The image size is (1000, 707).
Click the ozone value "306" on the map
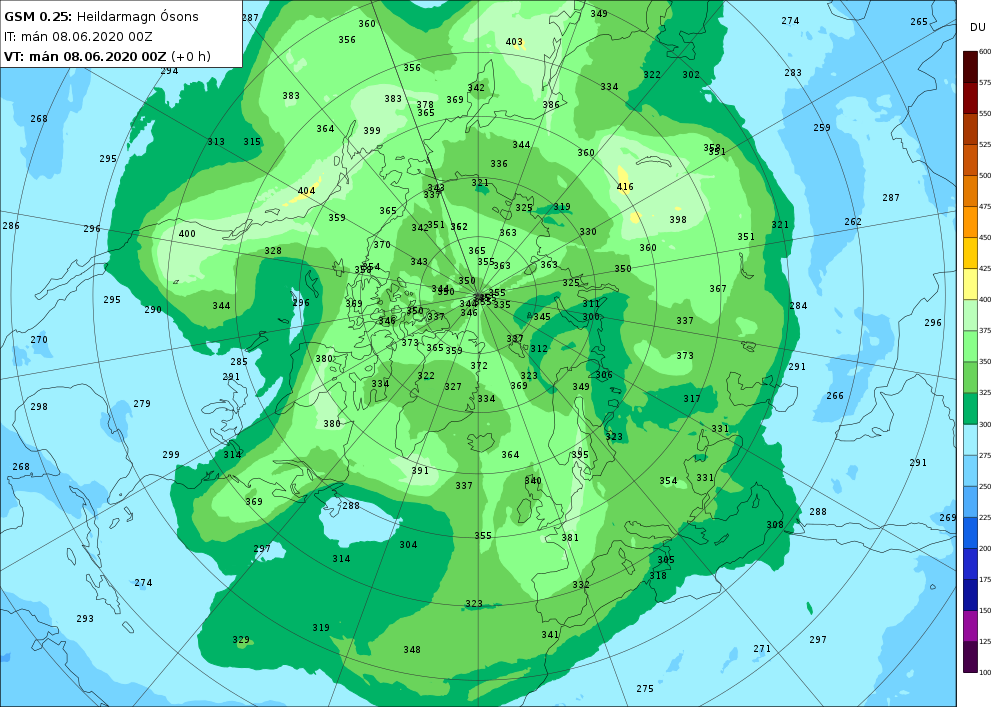point(604,375)
